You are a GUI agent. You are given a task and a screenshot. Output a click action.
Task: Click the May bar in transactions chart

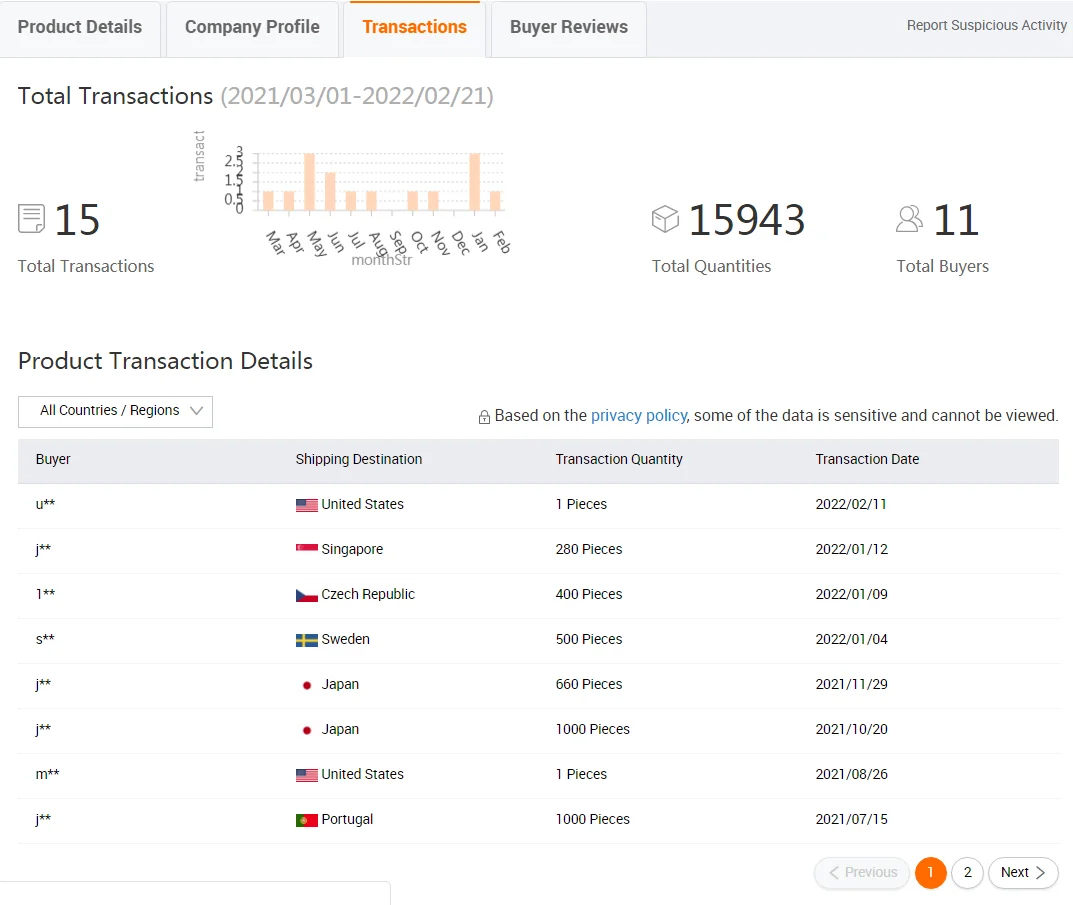(310, 182)
